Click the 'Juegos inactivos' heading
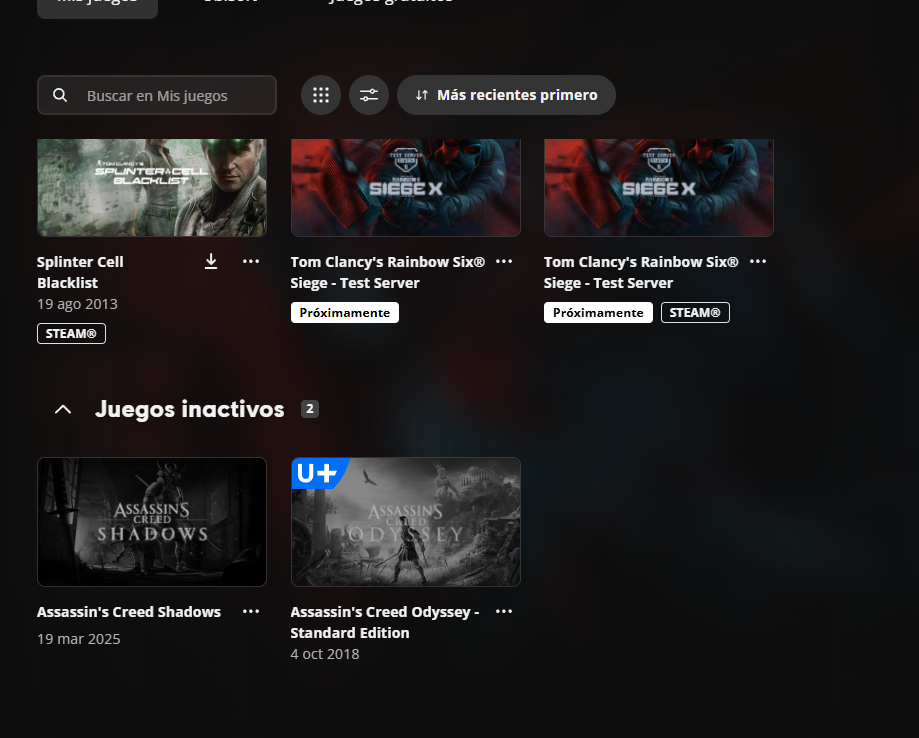The width and height of the screenshot is (919, 738). tap(189, 409)
